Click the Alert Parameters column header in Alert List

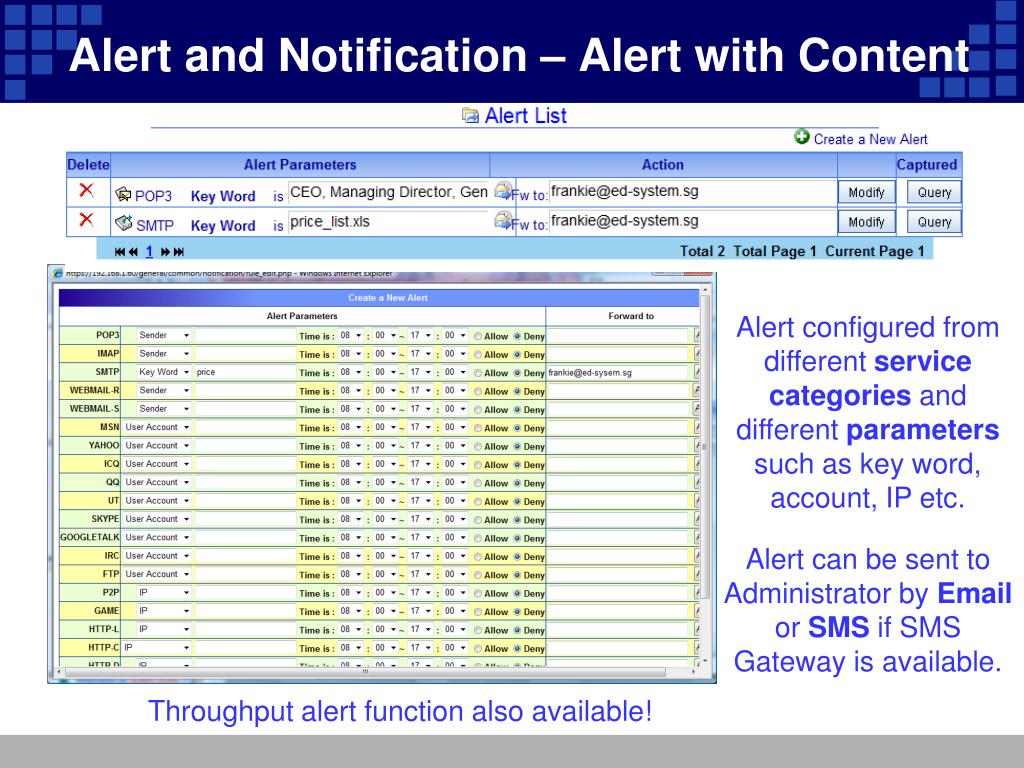[300, 165]
